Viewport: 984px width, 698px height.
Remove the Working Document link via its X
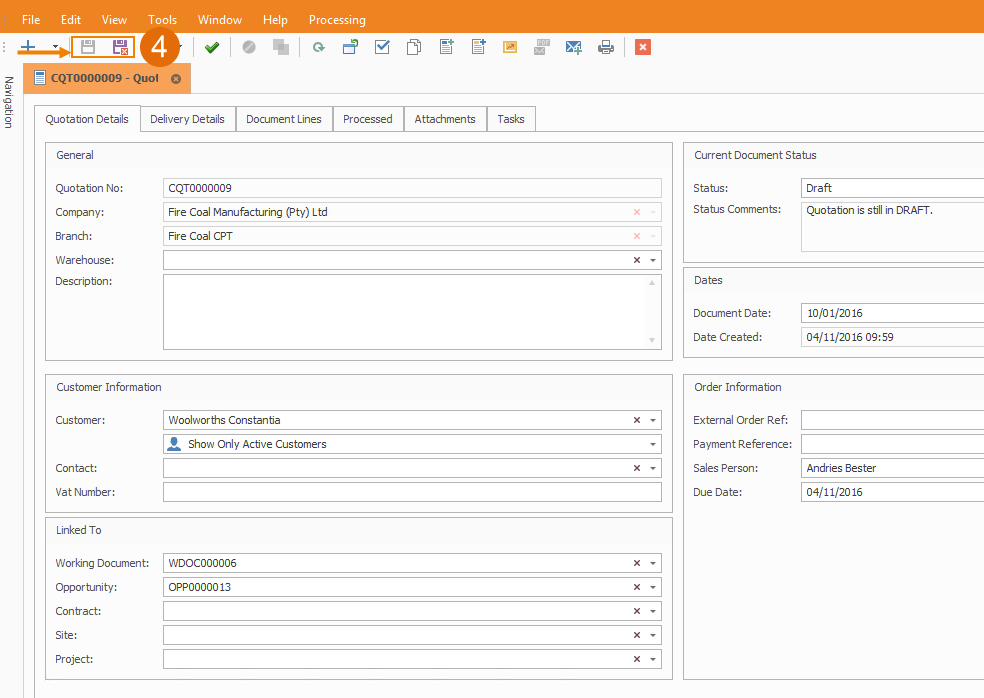pos(636,563)
